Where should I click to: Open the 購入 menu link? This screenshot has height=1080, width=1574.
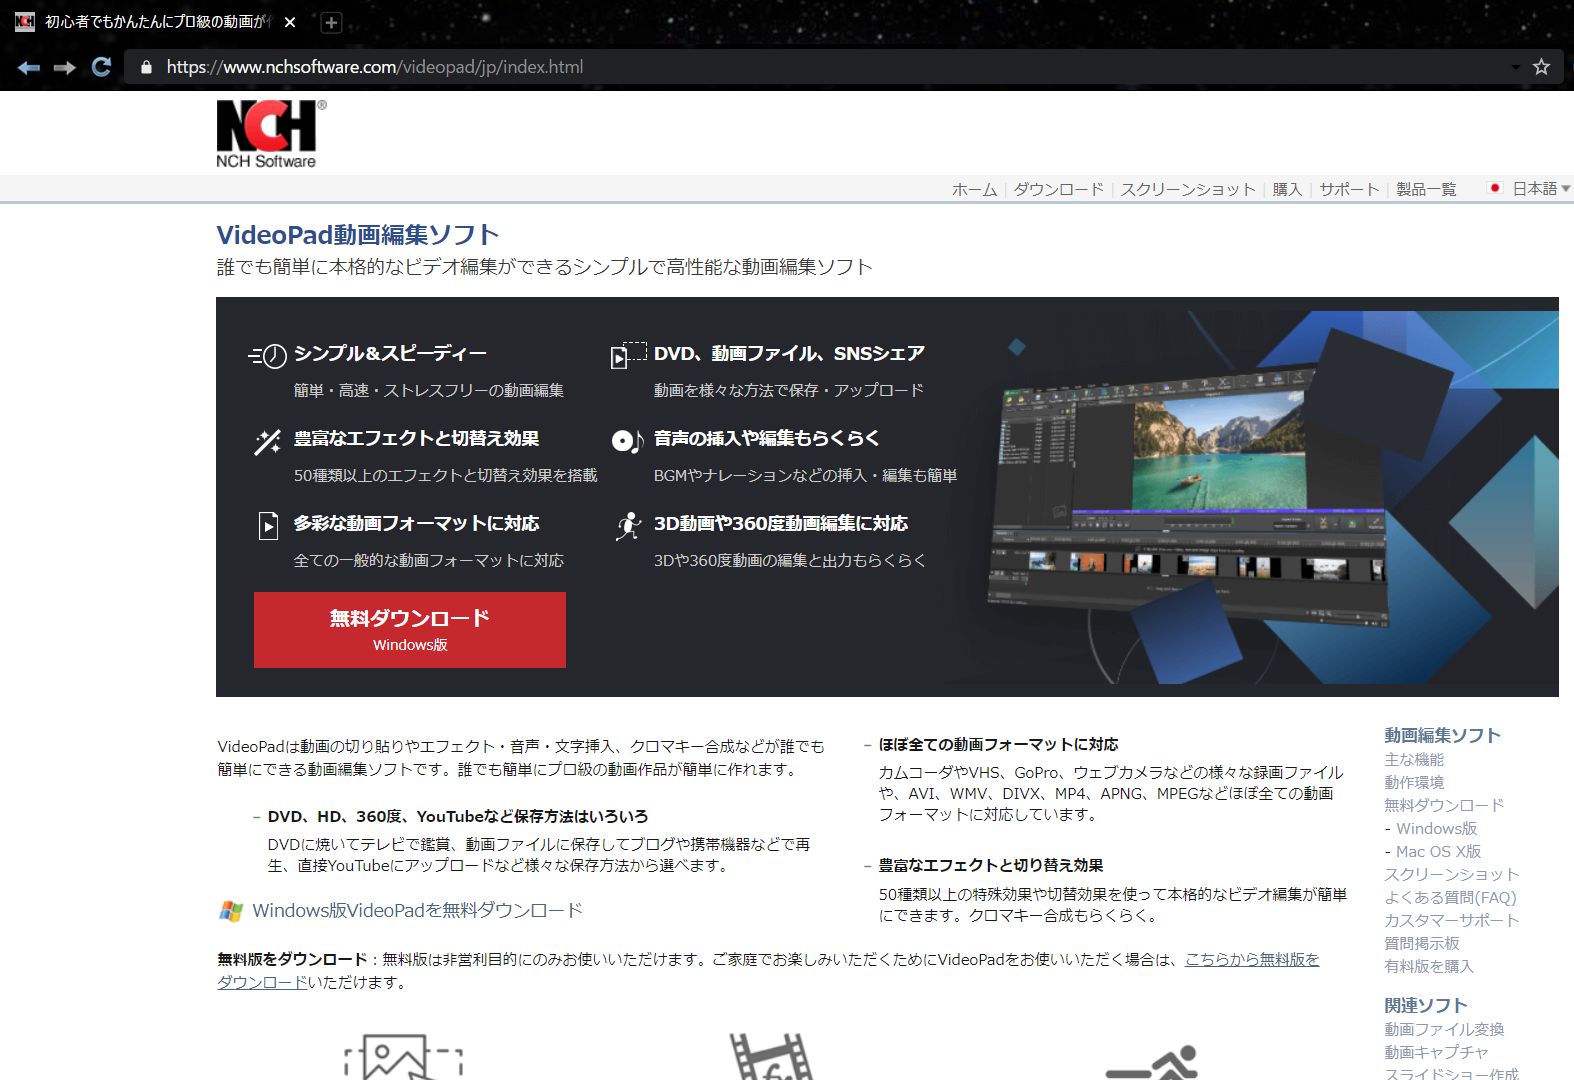point(1287,189)
